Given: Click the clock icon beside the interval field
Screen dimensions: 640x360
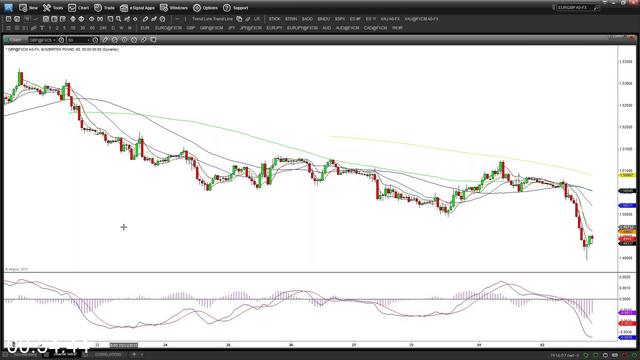Looking at the screenshot, I should tap(95, 40).
